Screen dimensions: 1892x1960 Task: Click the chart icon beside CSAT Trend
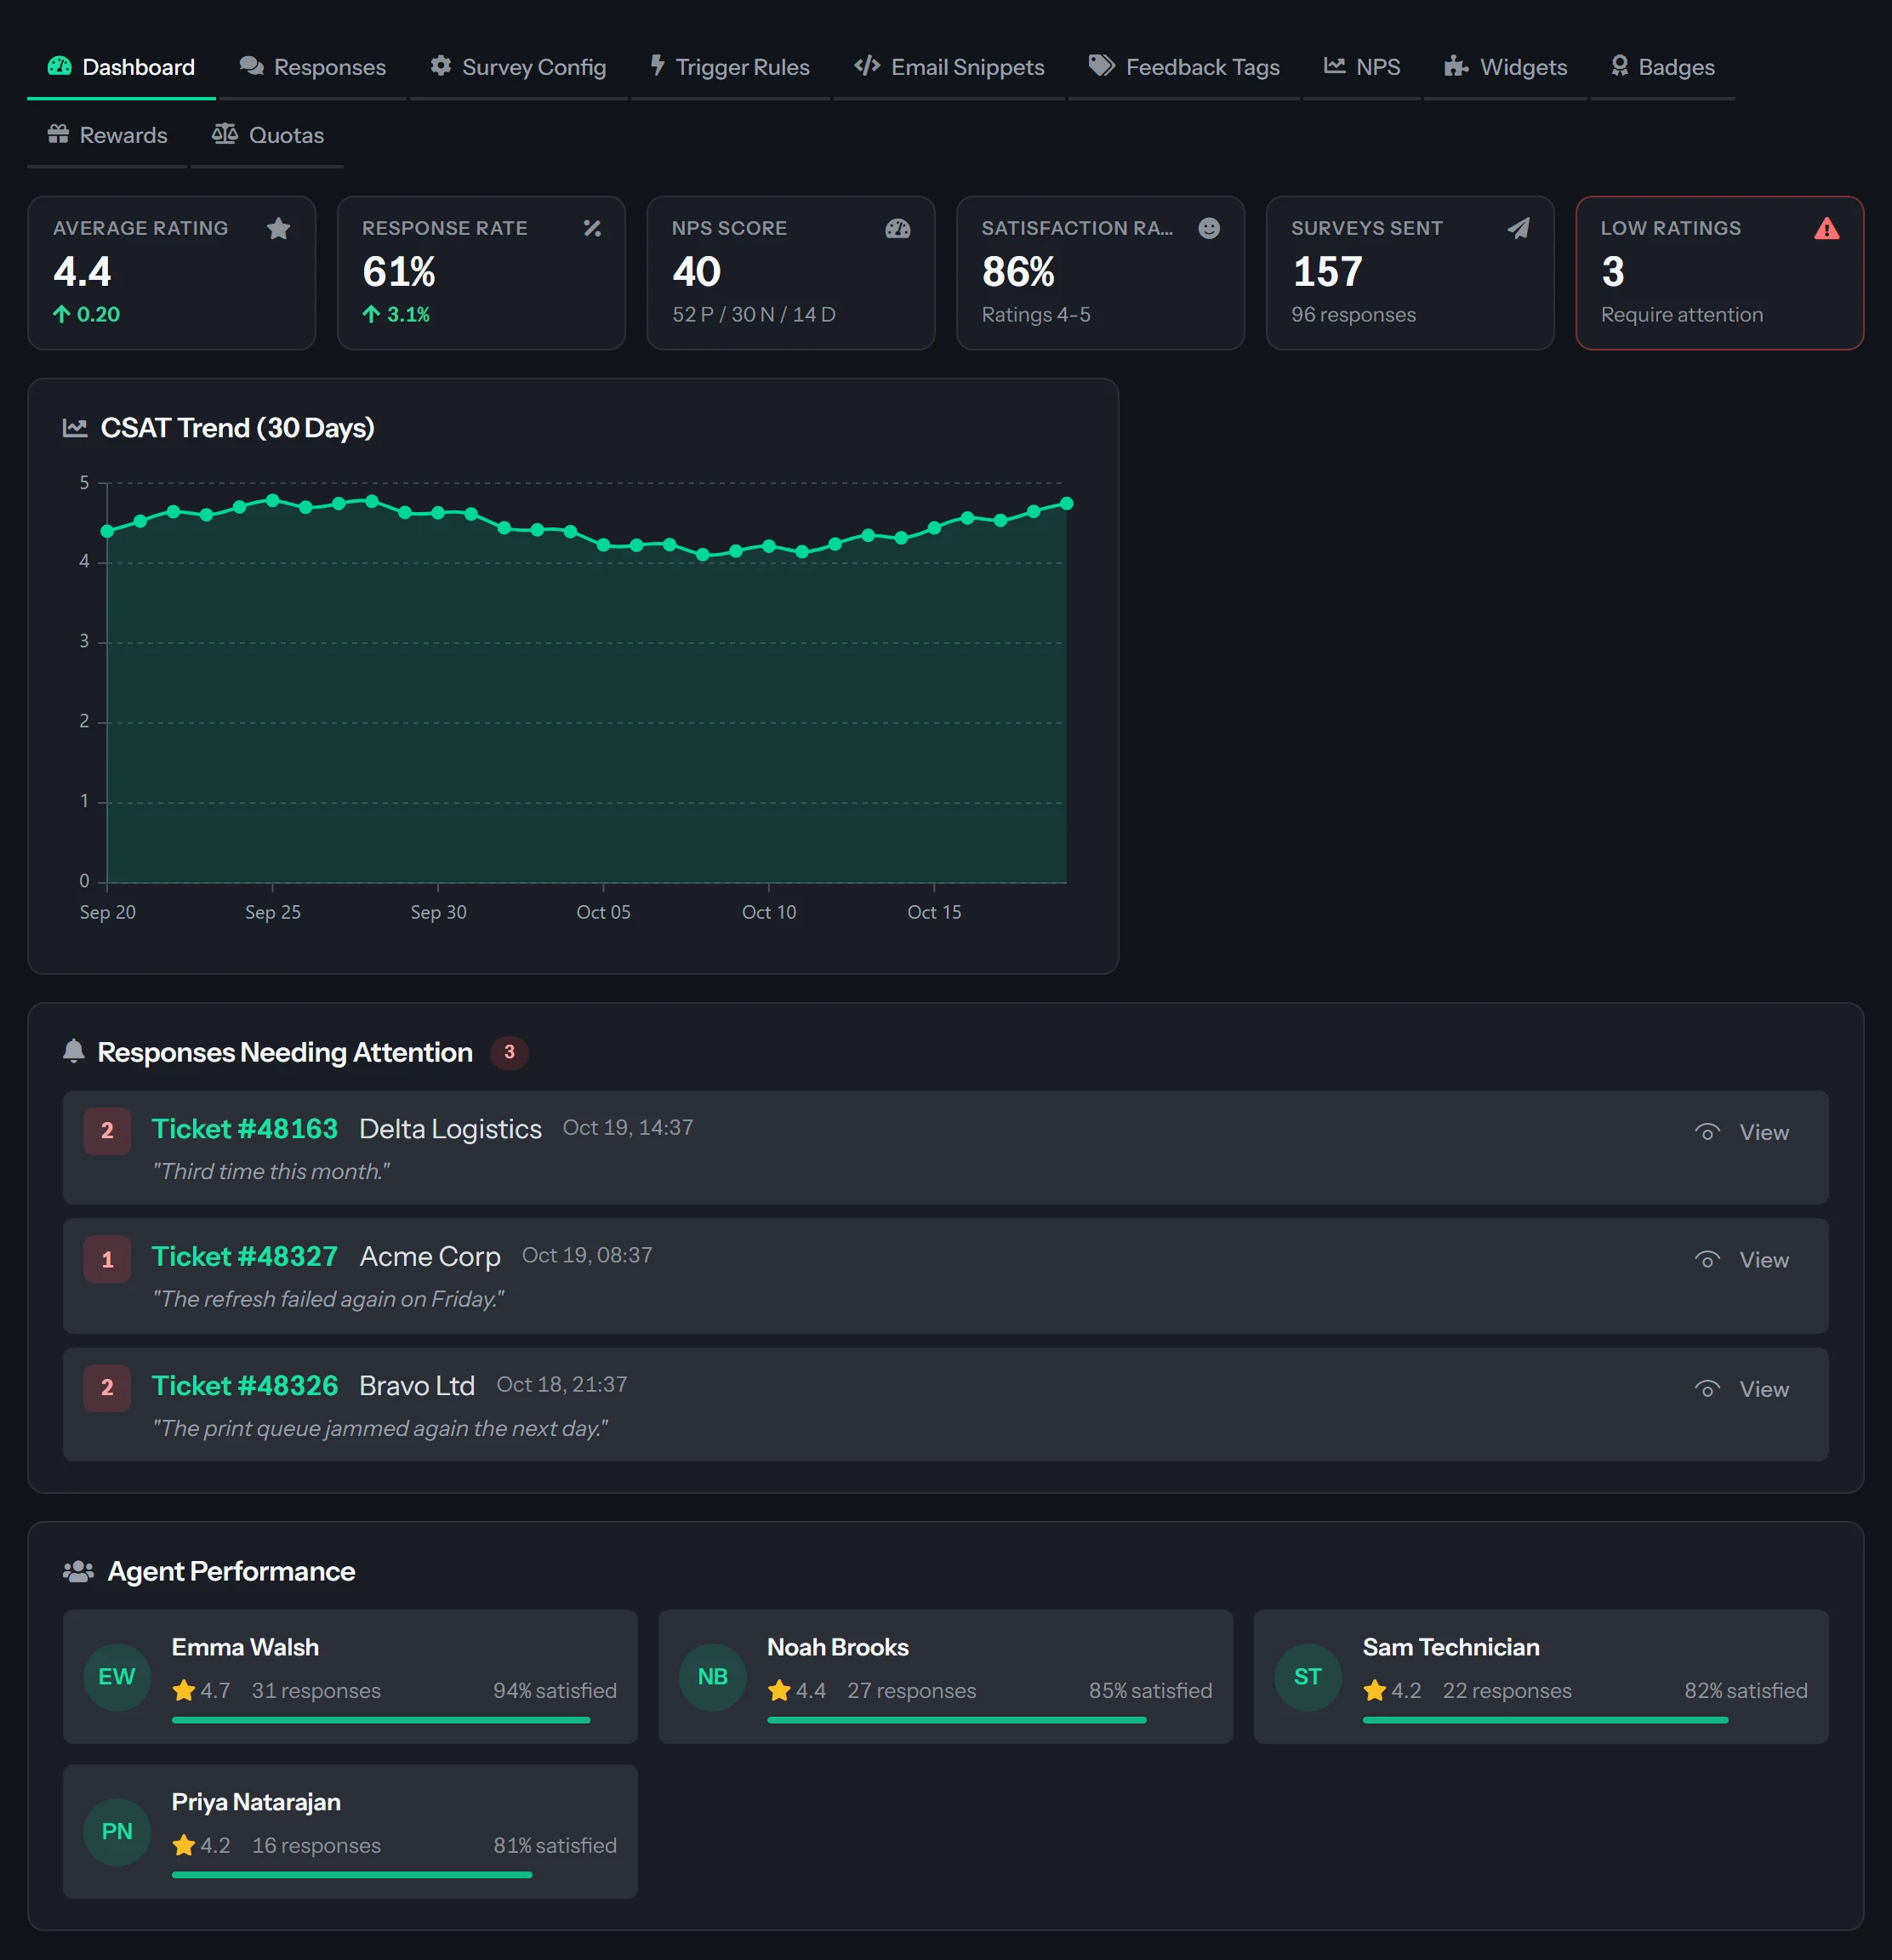75,428
